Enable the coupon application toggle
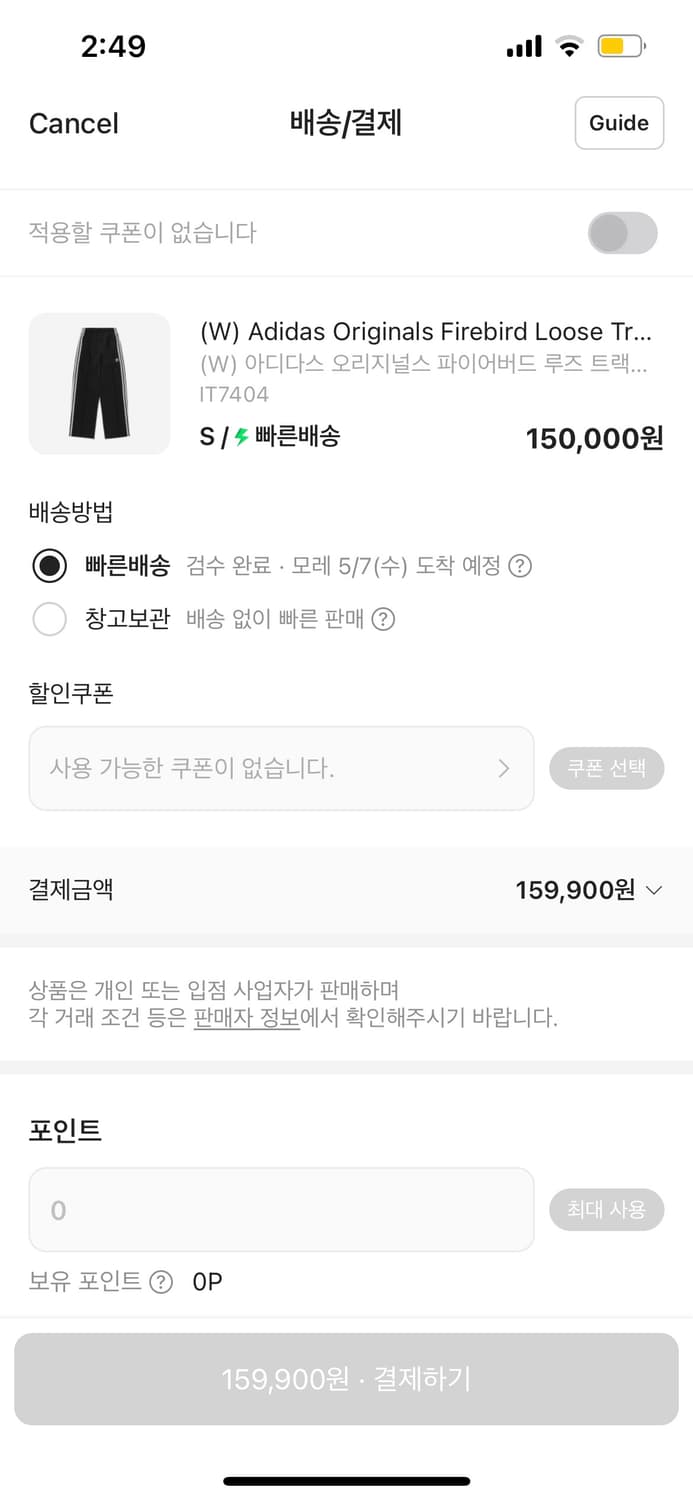 (622, 231)
